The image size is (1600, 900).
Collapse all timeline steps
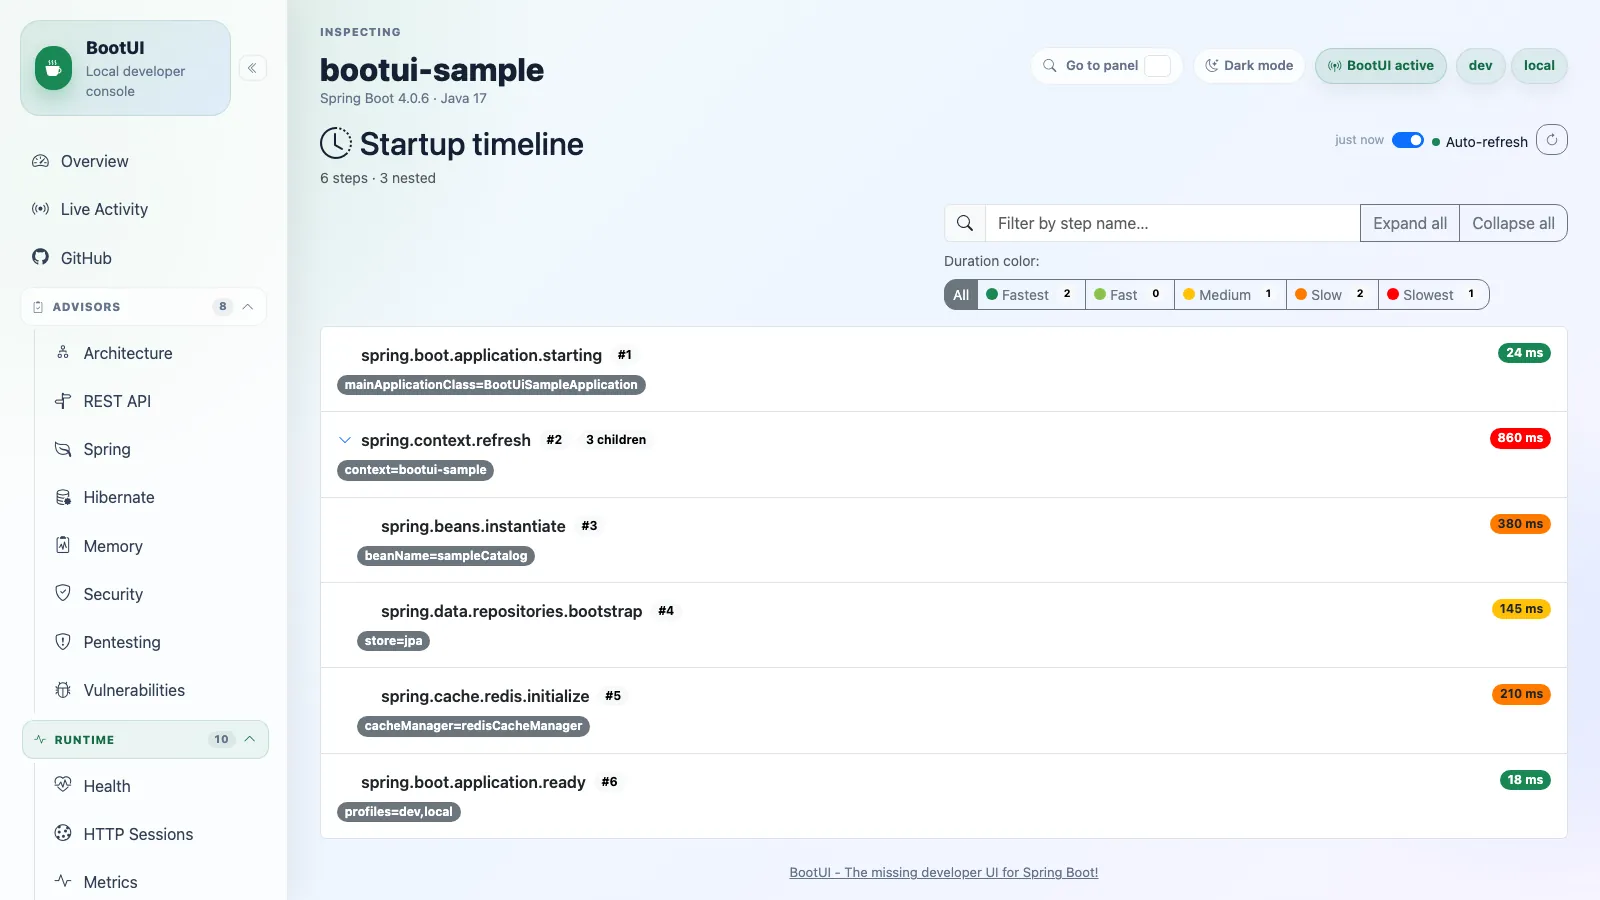pyautogui.click(x=1513, y=223)
